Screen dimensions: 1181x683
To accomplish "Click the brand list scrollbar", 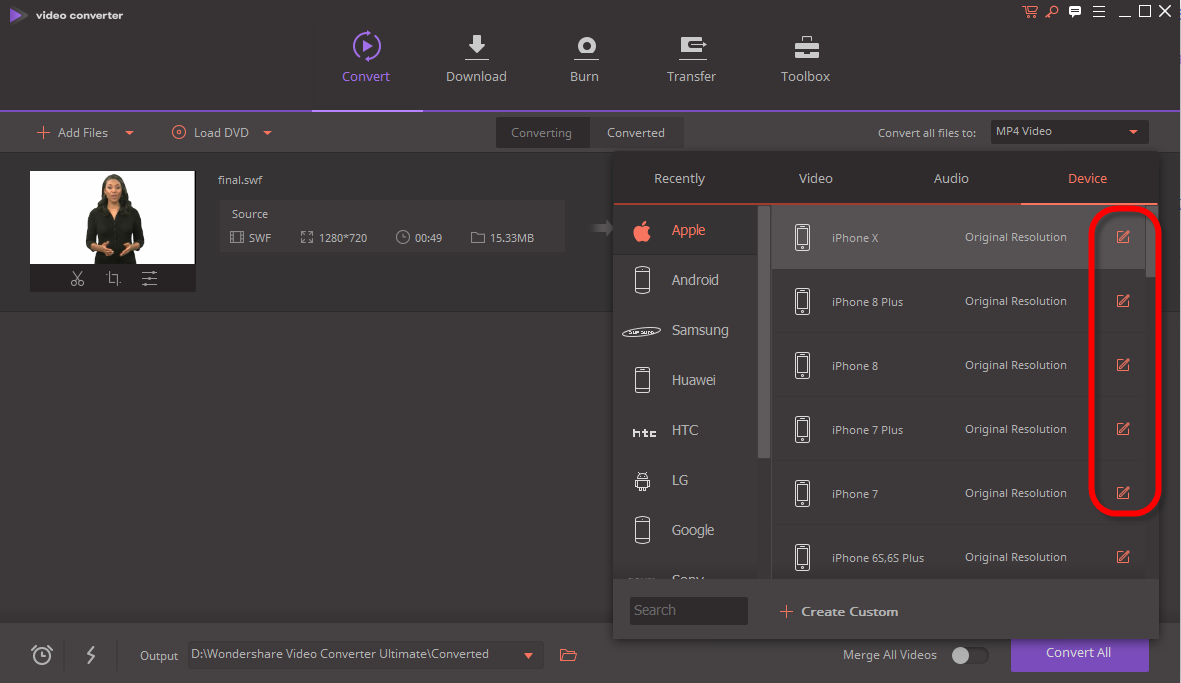I will [764, 331].
